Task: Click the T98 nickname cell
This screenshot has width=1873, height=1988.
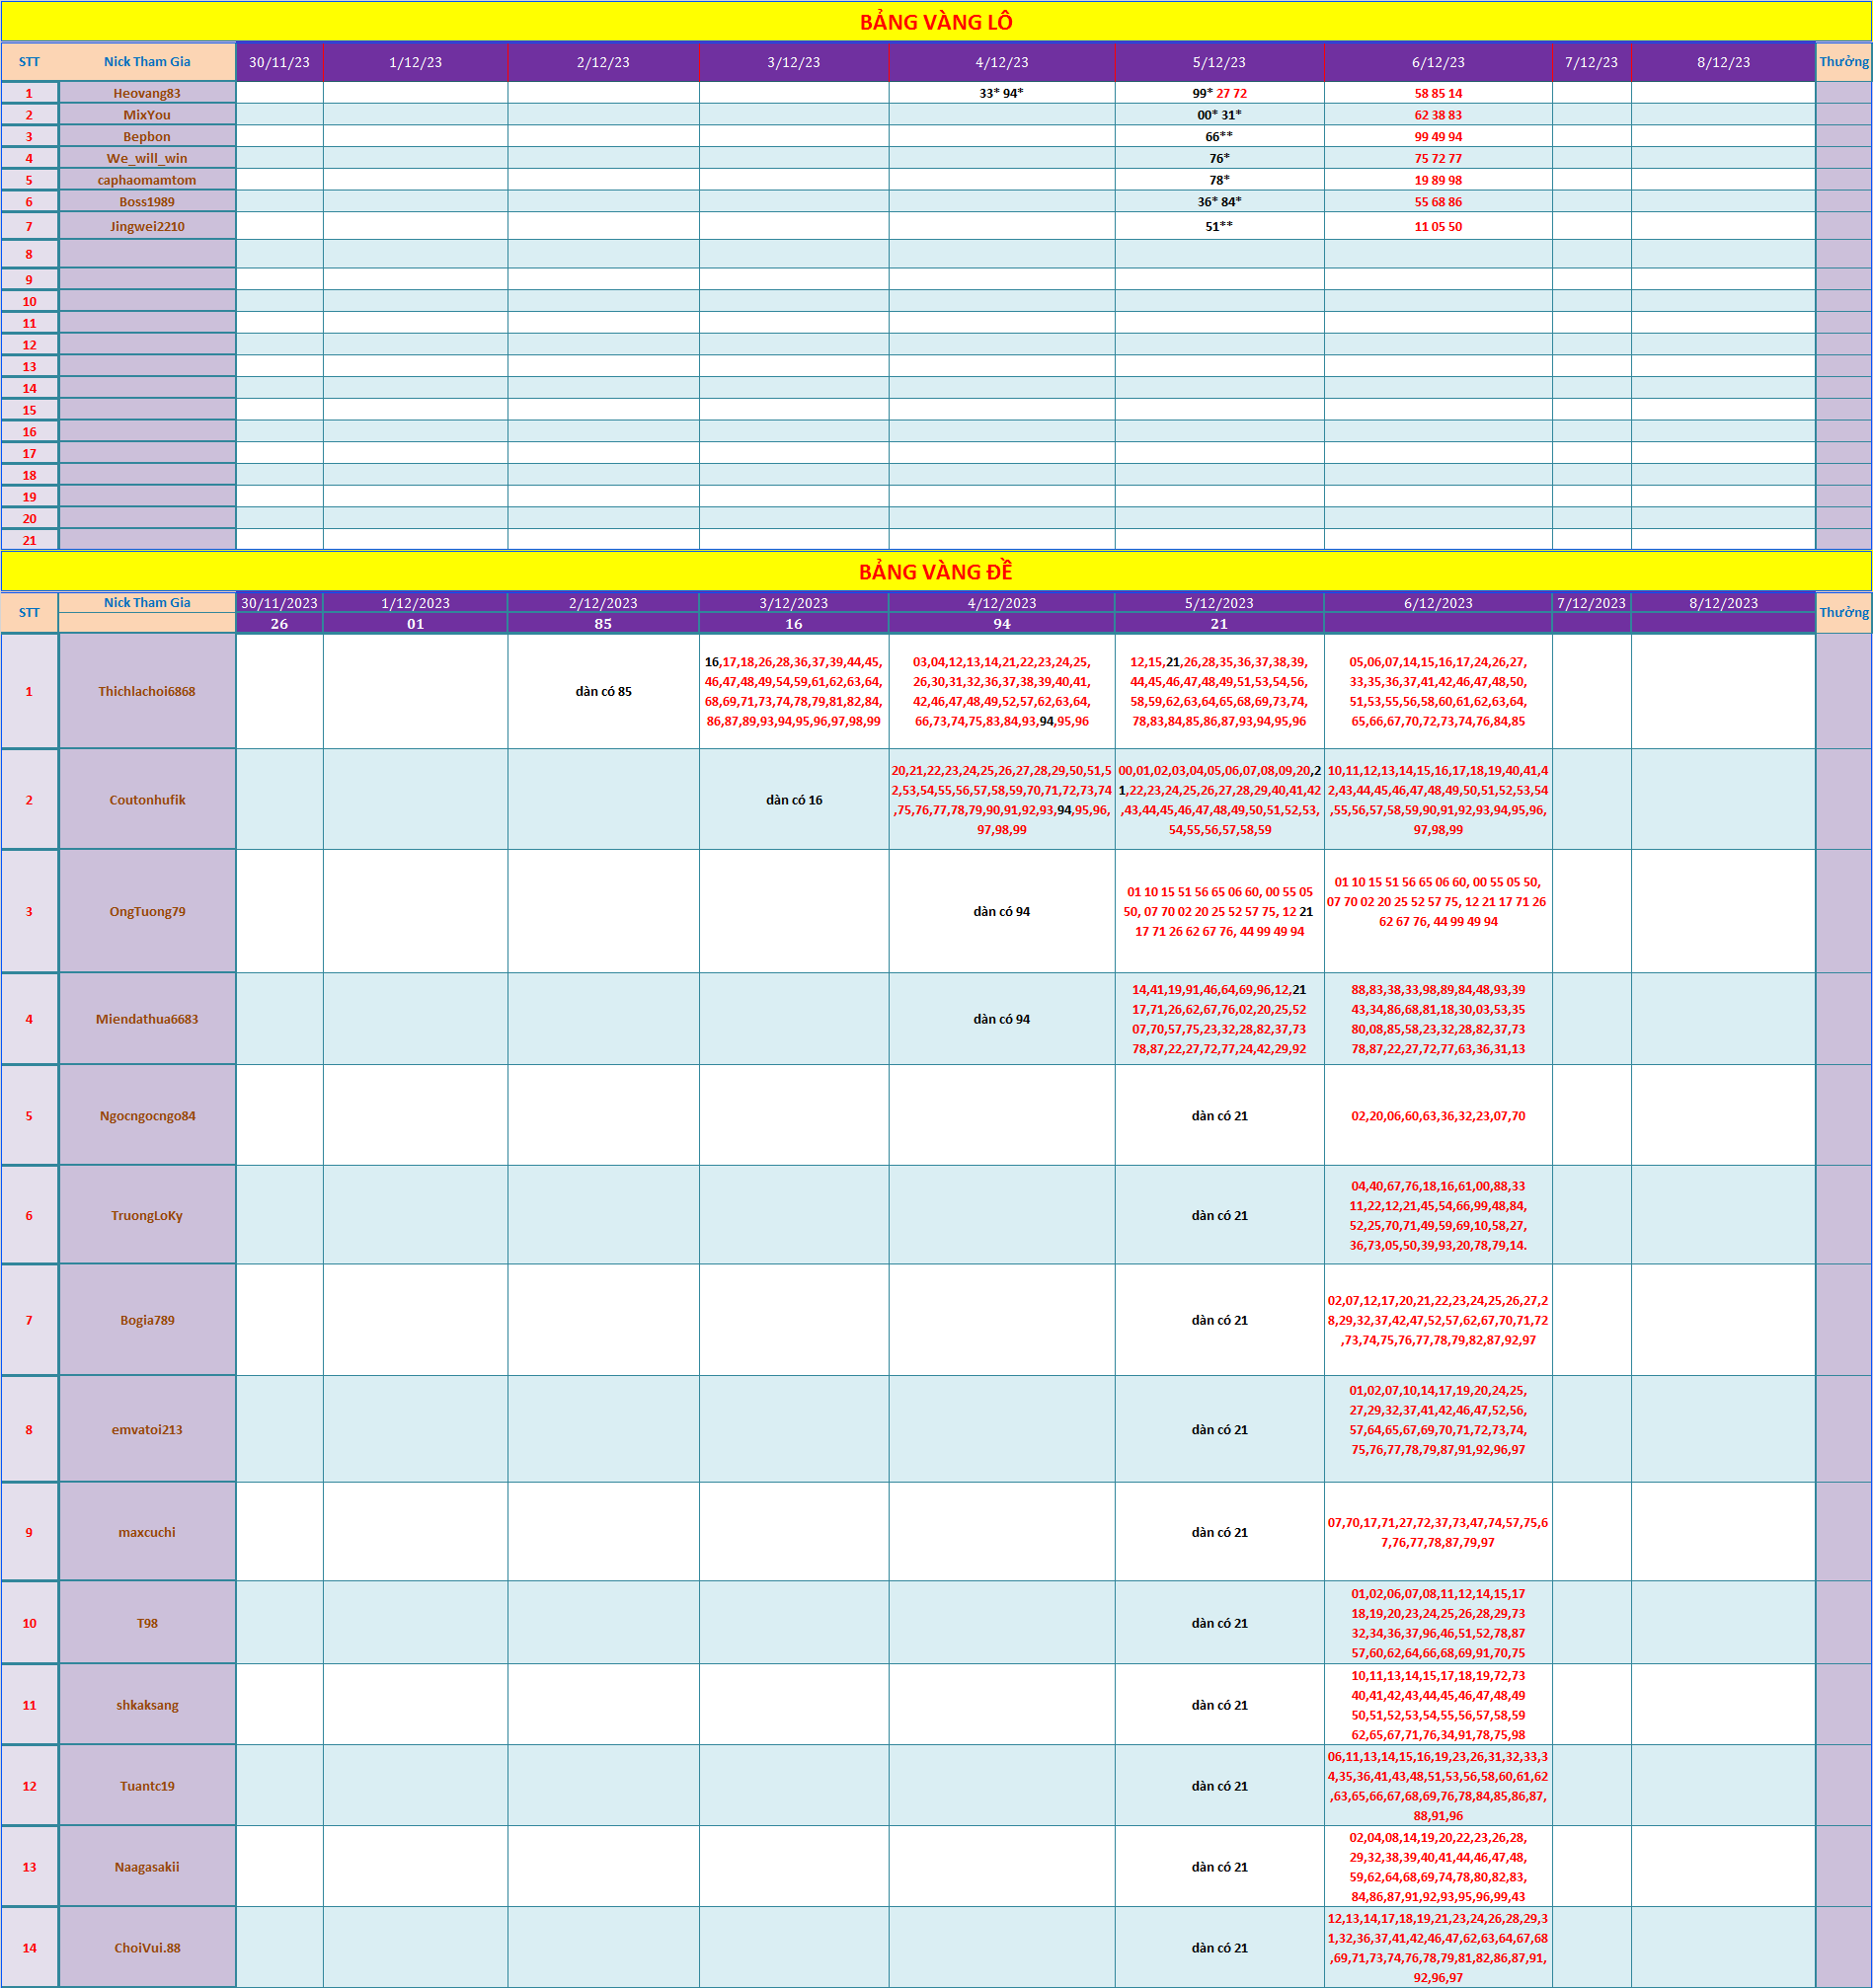Action: point(147,1623)
